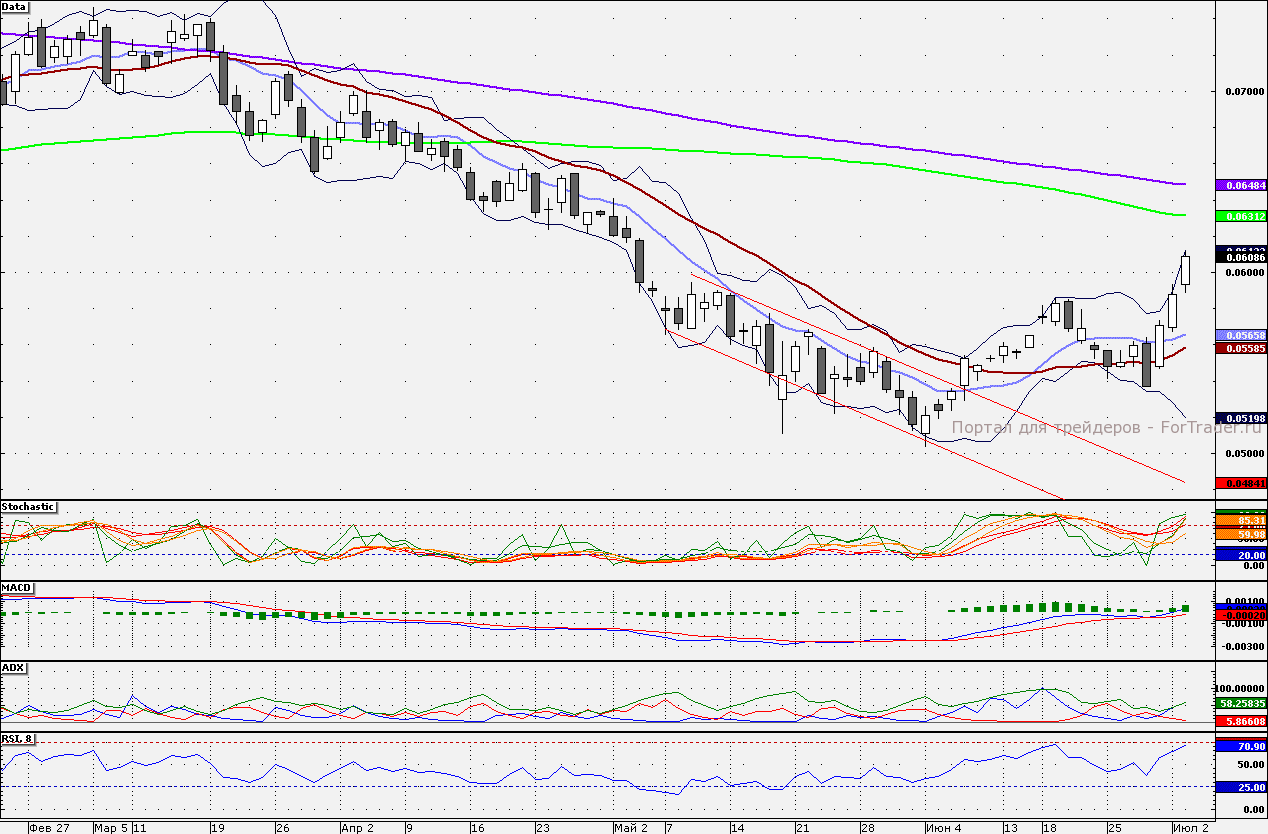This screenshot has width=1268, height=834.
Task: Click the 13 date label on time axis
Action: (1011, 828)
